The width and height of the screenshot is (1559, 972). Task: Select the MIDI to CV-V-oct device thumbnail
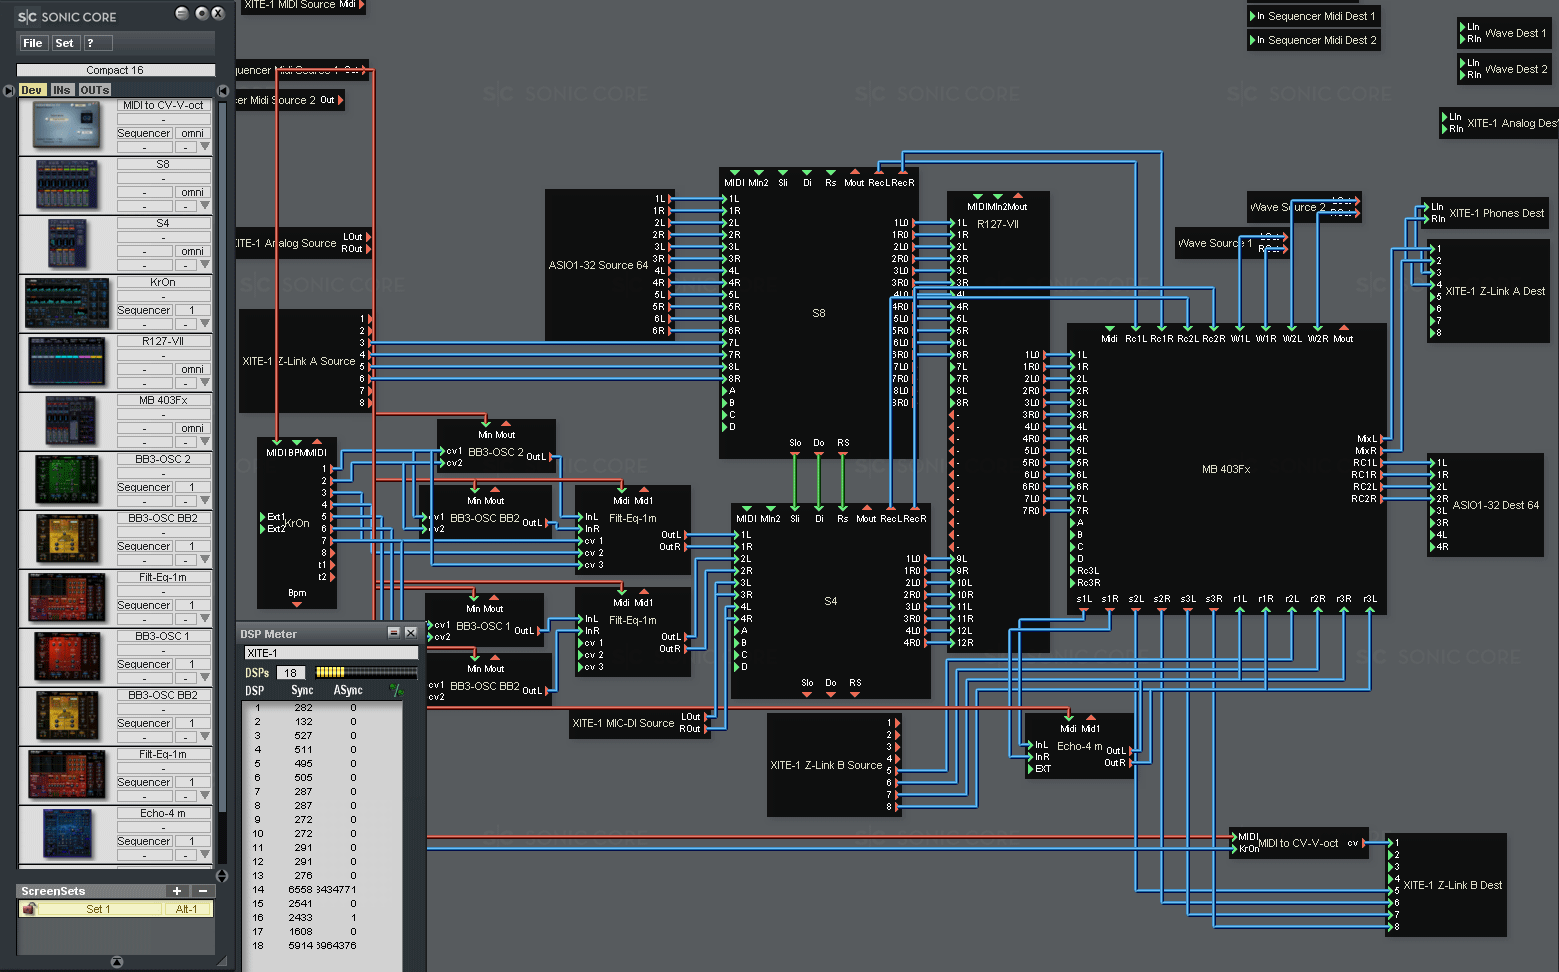pyautogui.click(x=67, y=126)
